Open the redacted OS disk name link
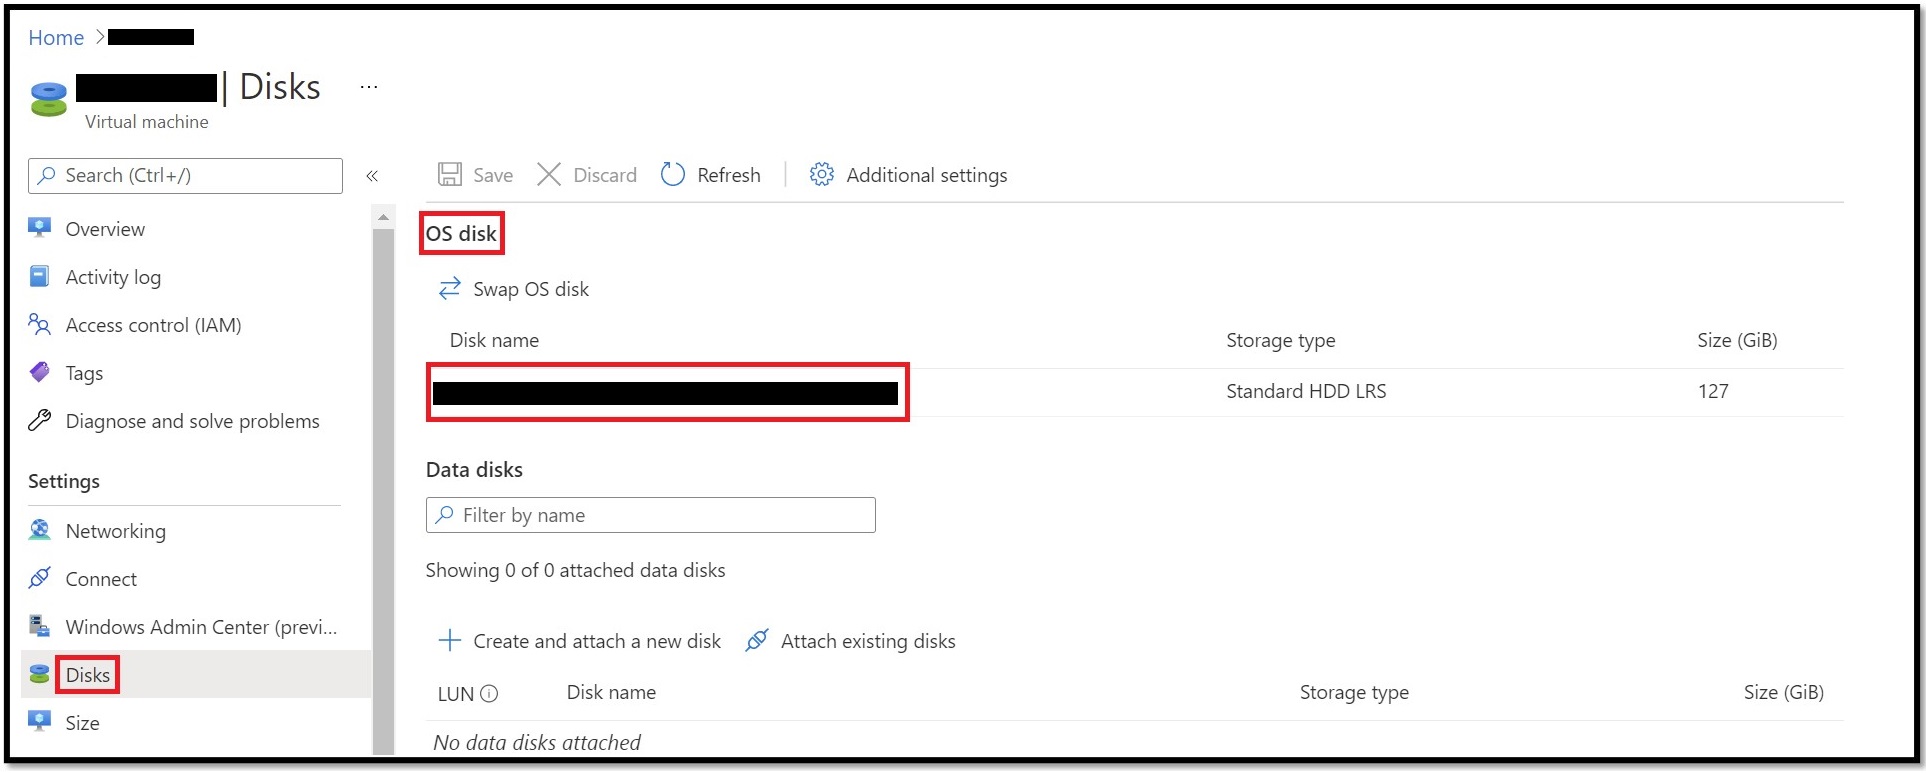This screenshot has height=773, width=1926. [665, 393]
